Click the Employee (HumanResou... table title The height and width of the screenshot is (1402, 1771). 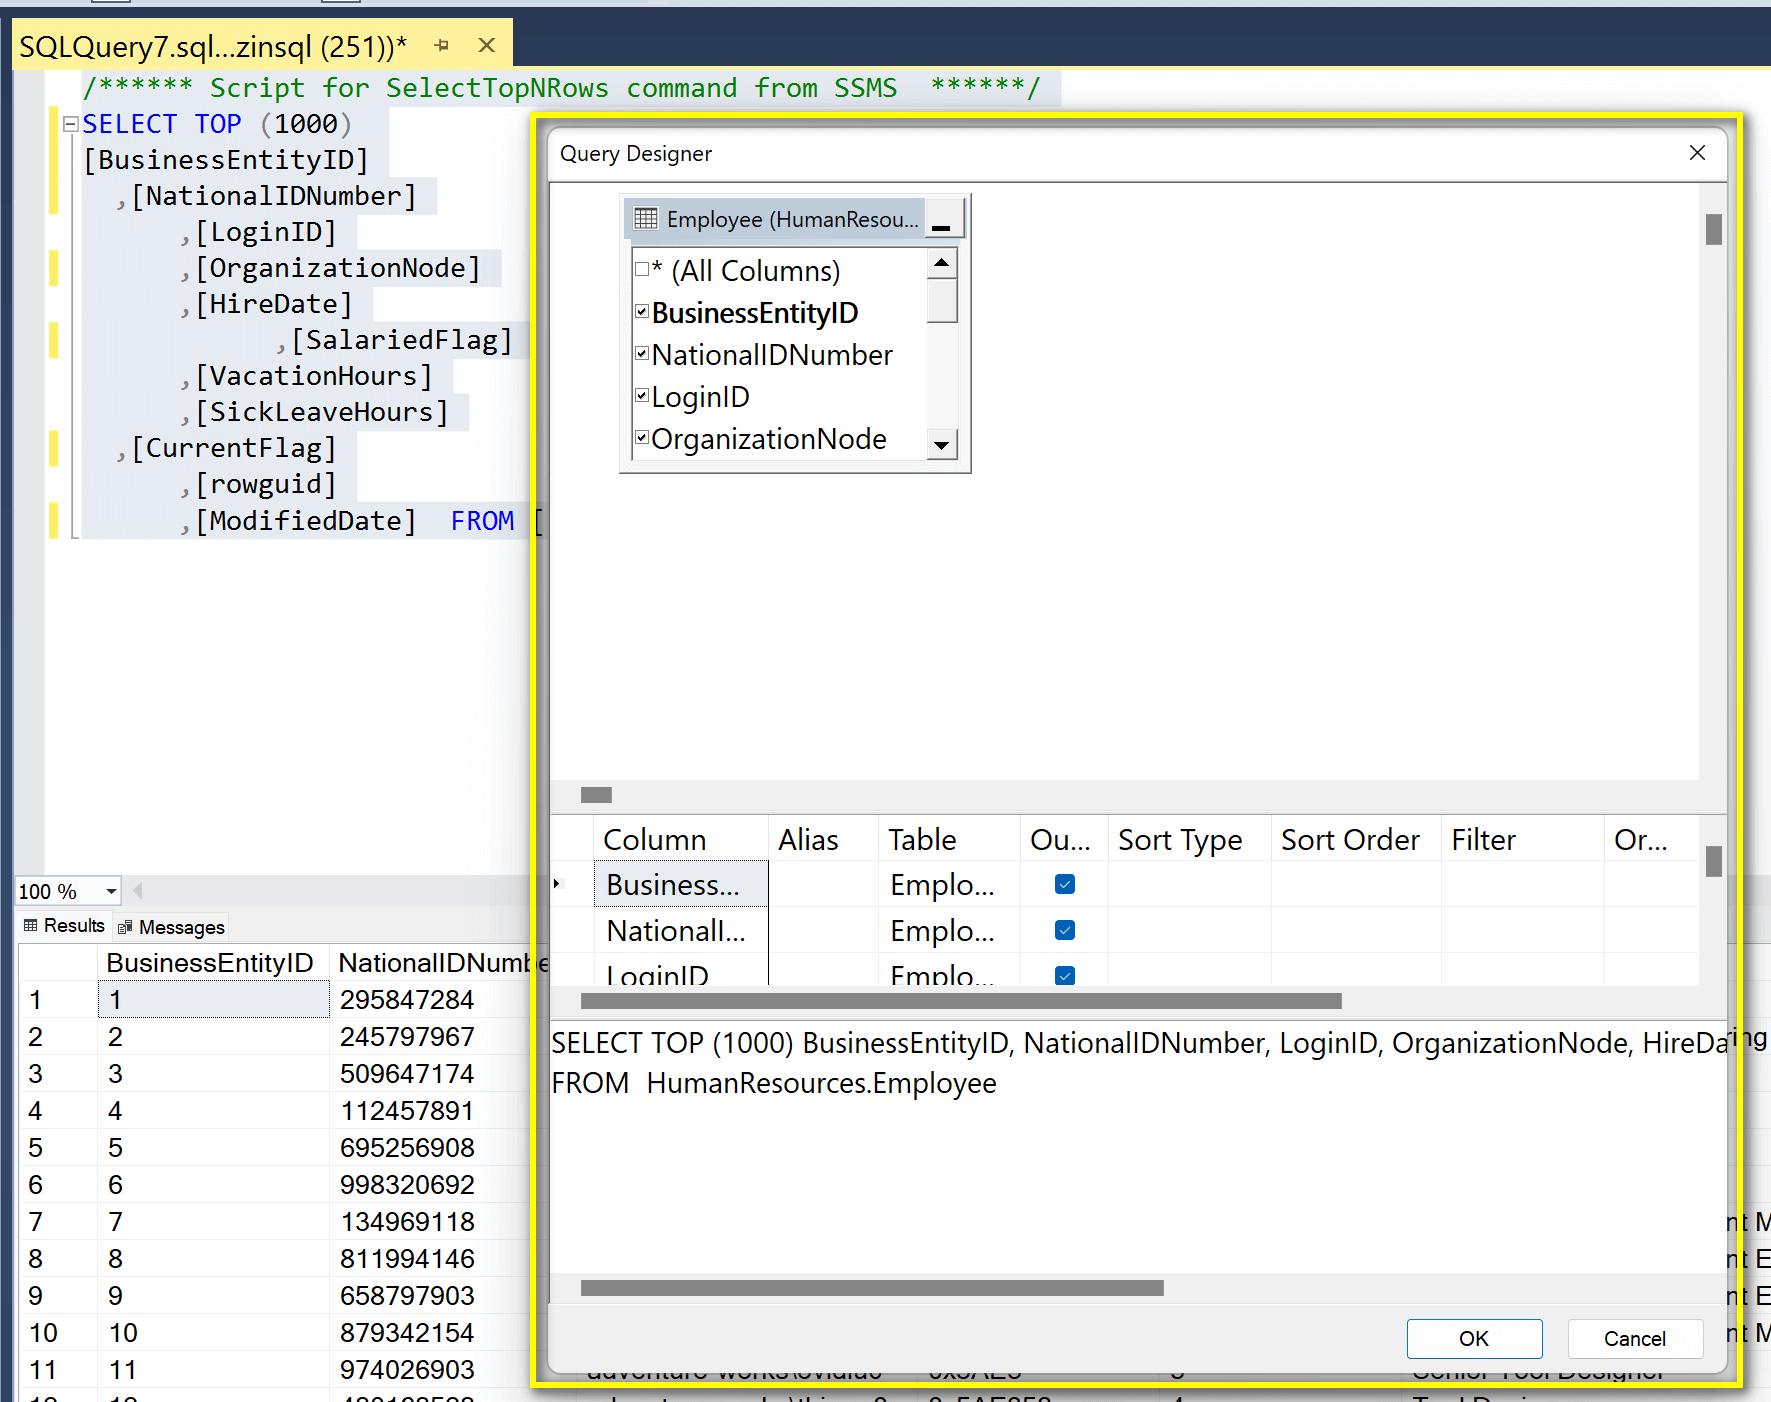[x=792, y=219]
